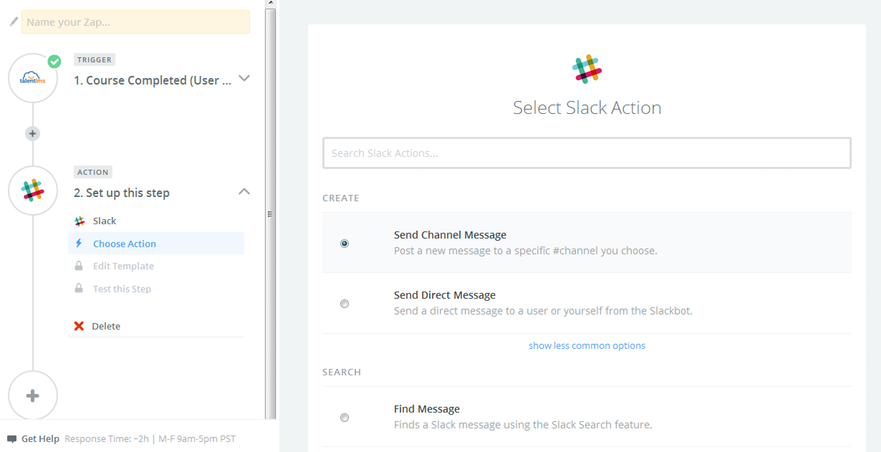This screenshot has width=881, height=452.
Task: Click the red X delete icon
Action: pyautogui.click(x=79, y=326)
